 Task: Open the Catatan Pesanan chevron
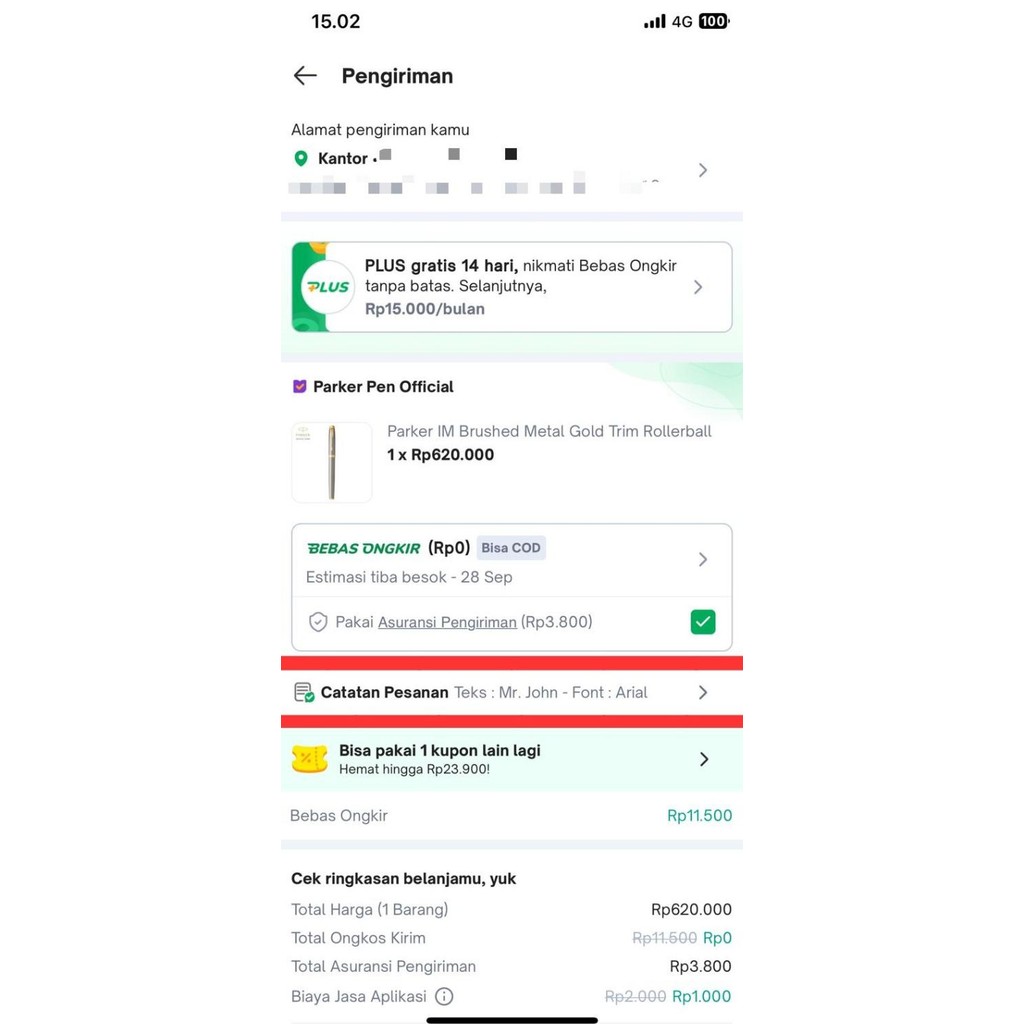click(x=703, y=692)
